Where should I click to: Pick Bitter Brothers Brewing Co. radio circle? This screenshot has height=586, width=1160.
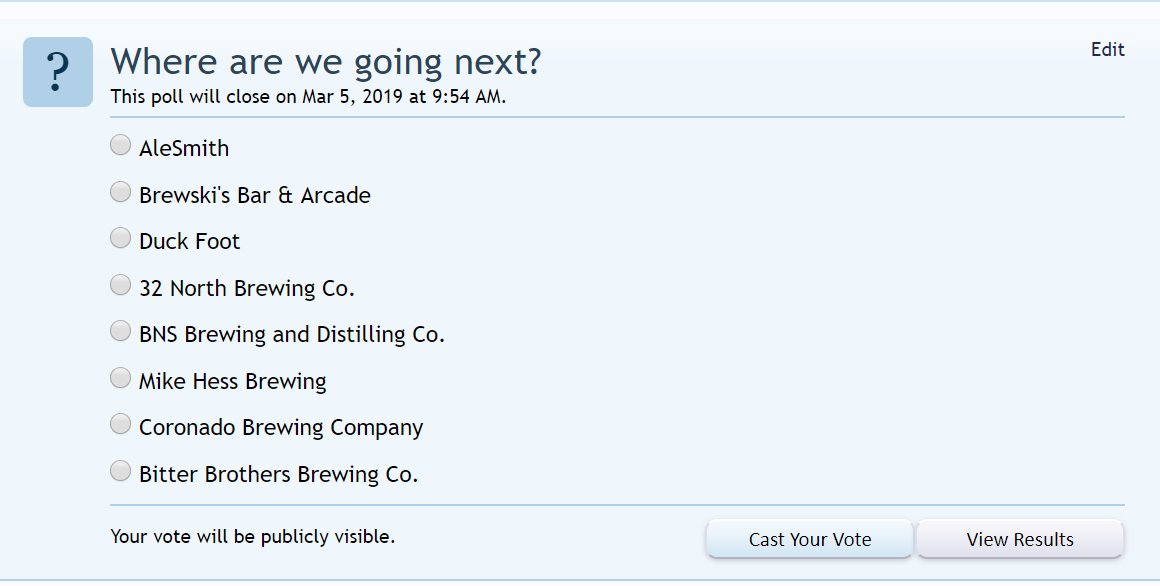pos(121,471)
